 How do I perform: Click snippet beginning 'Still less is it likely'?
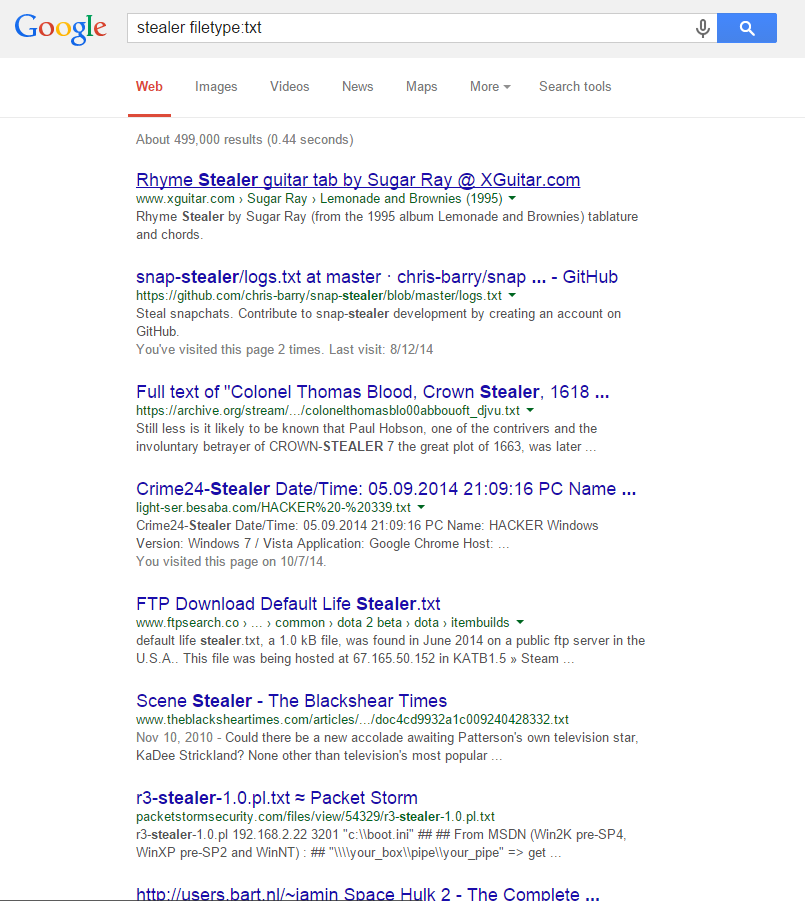click(x=367, y=437)
